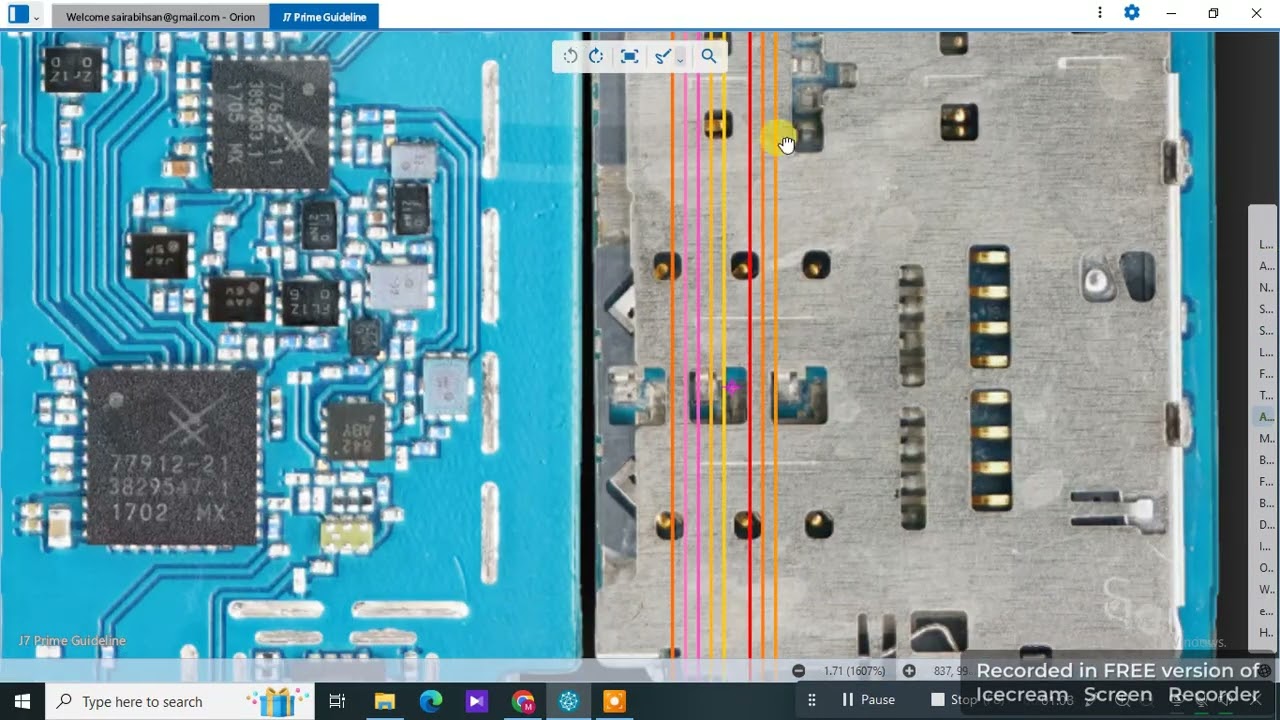Select the 'e...' item in side list

tap(1266, 611)
